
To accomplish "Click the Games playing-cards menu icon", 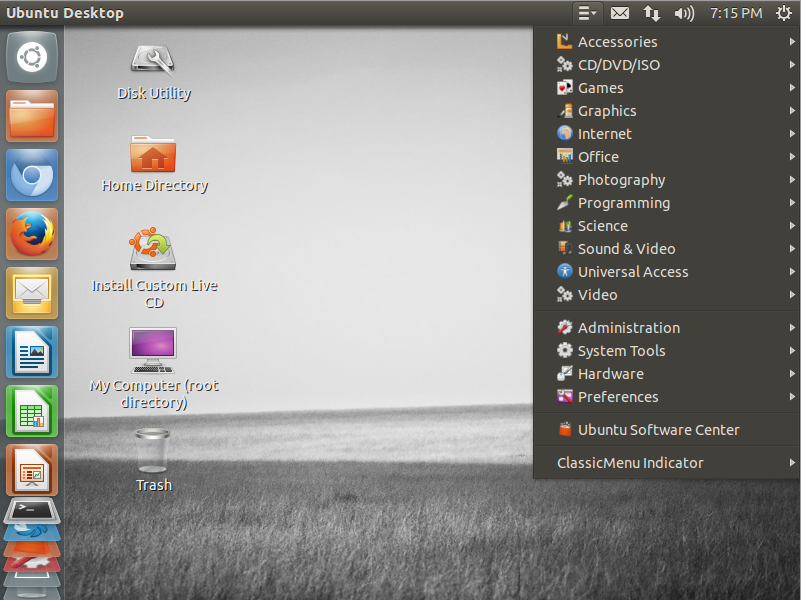I will [x=564, y=88].
